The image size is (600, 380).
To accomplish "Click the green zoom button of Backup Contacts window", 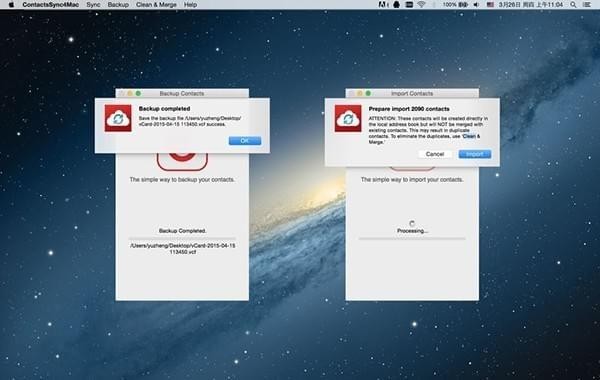I will point(138,93).
